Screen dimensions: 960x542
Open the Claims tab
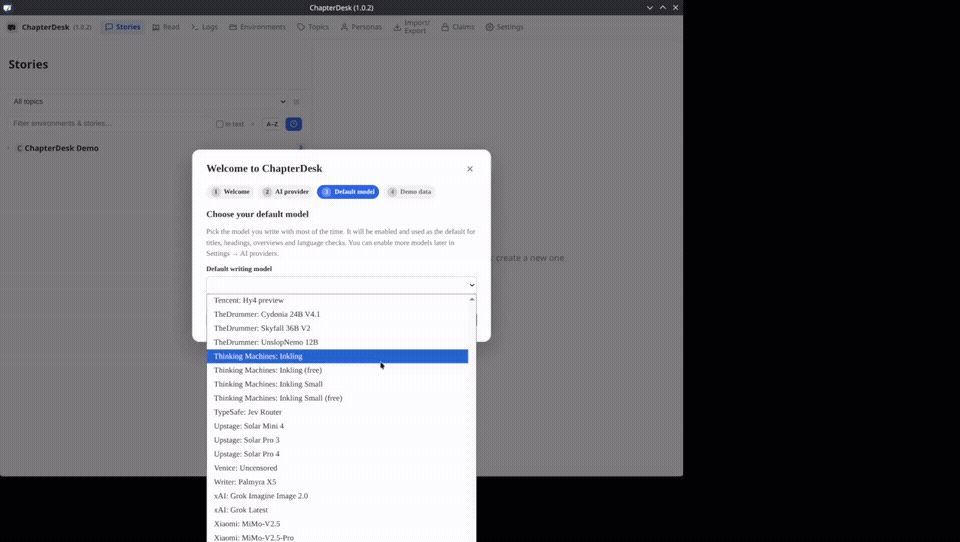coord(457,27)
